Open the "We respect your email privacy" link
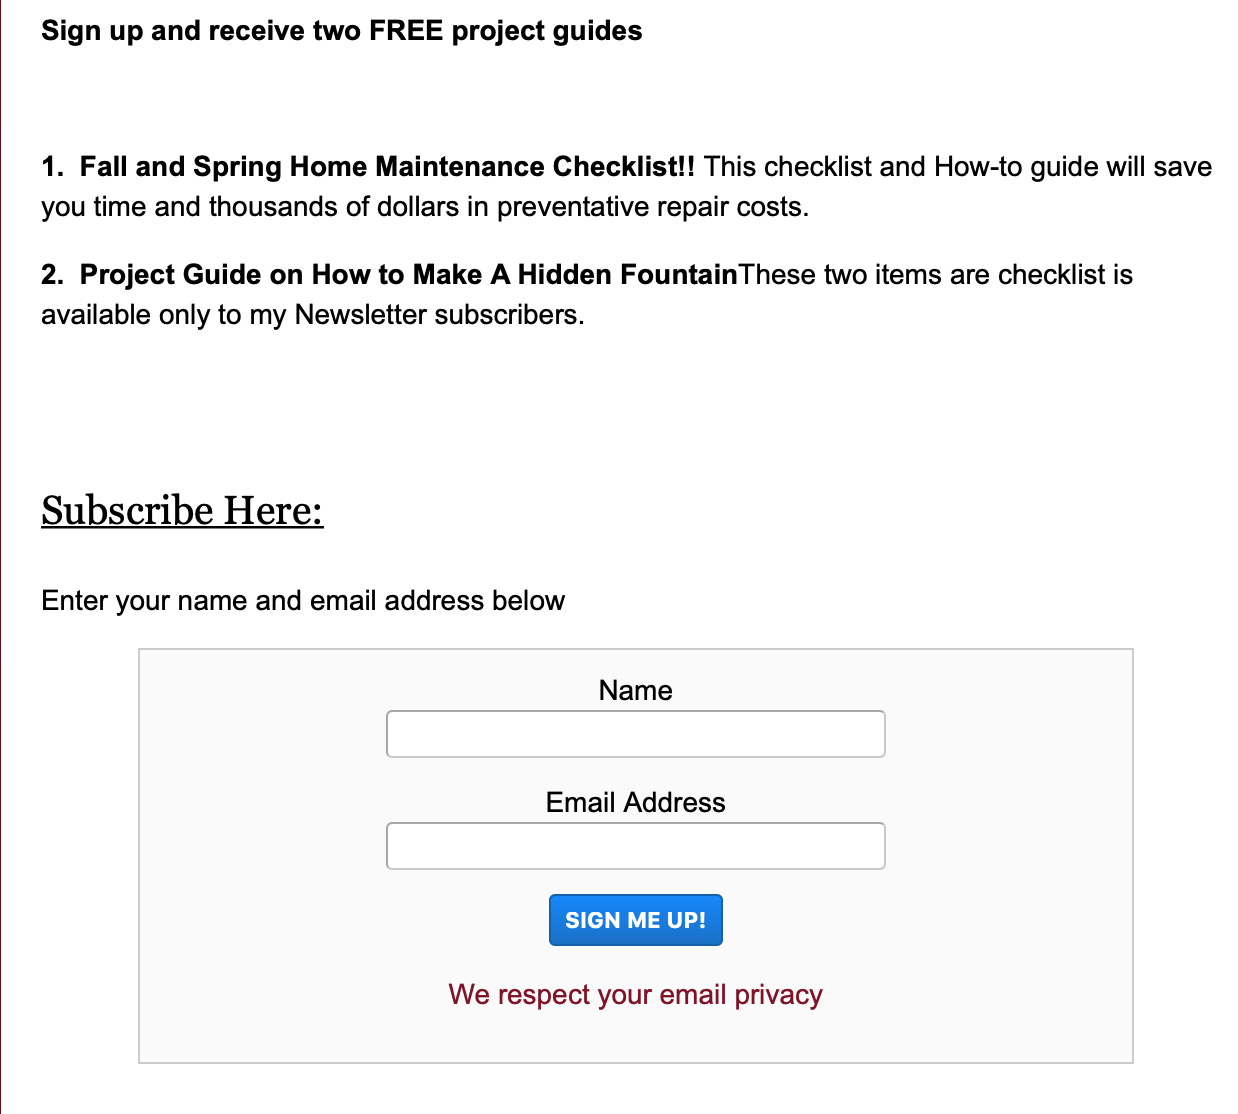1238x1114 pixels. [635, 995]
